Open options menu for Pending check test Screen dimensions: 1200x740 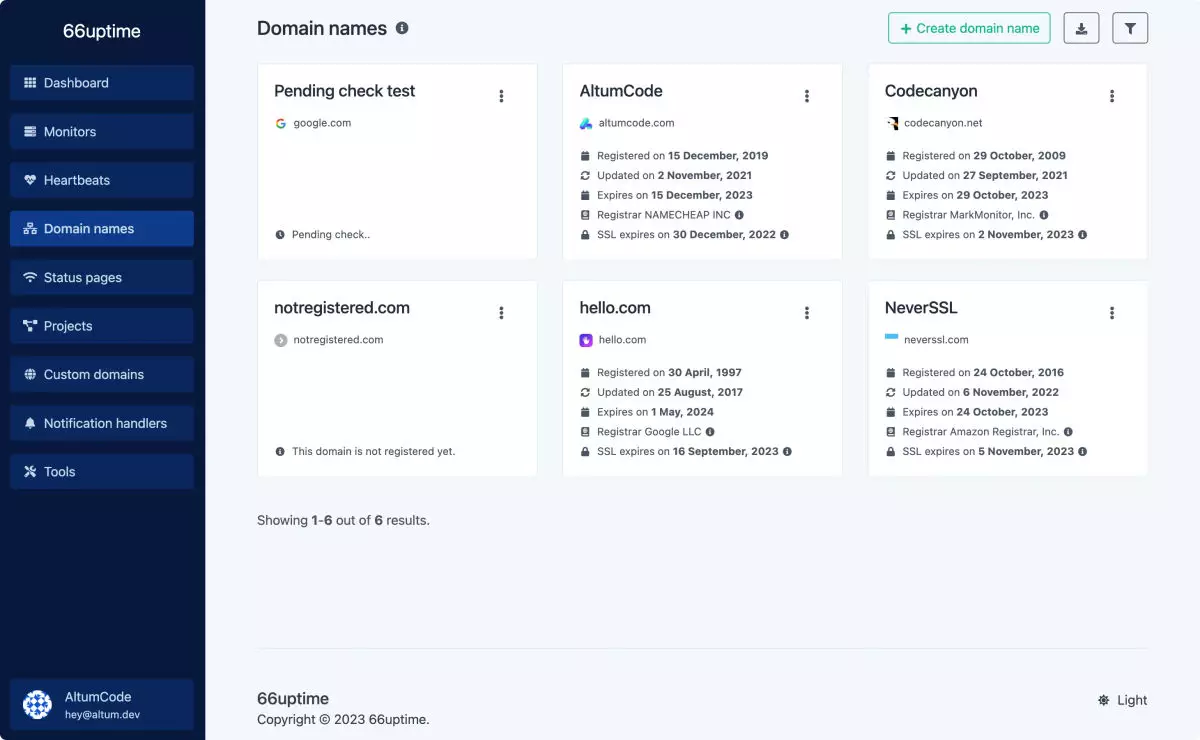click(x=501, y=96)
